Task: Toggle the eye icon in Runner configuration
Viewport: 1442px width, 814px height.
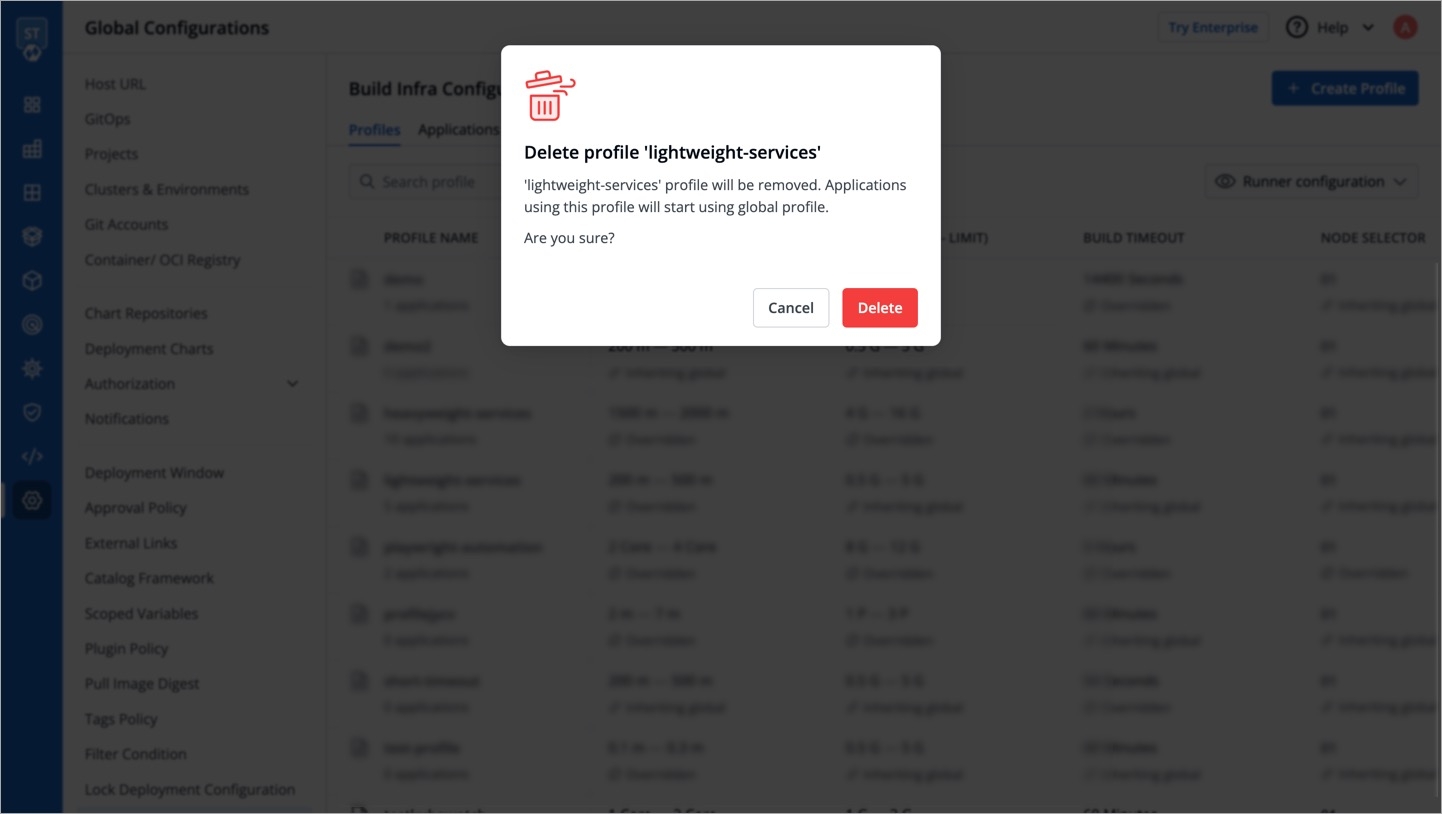Action: [1224, 181]
